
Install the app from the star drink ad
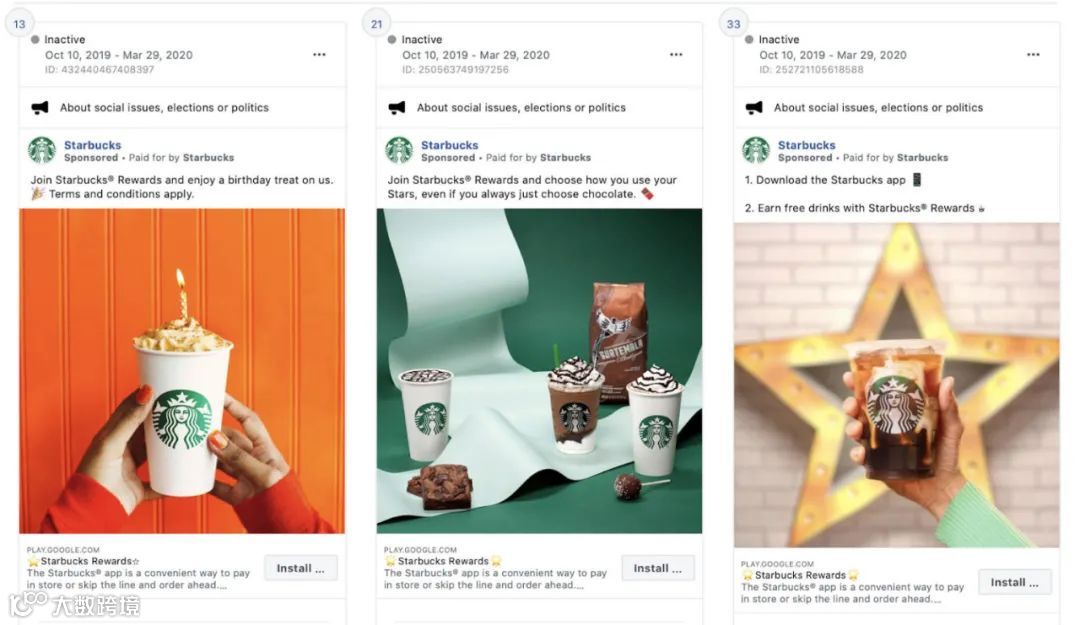[x=1015, y=582]
